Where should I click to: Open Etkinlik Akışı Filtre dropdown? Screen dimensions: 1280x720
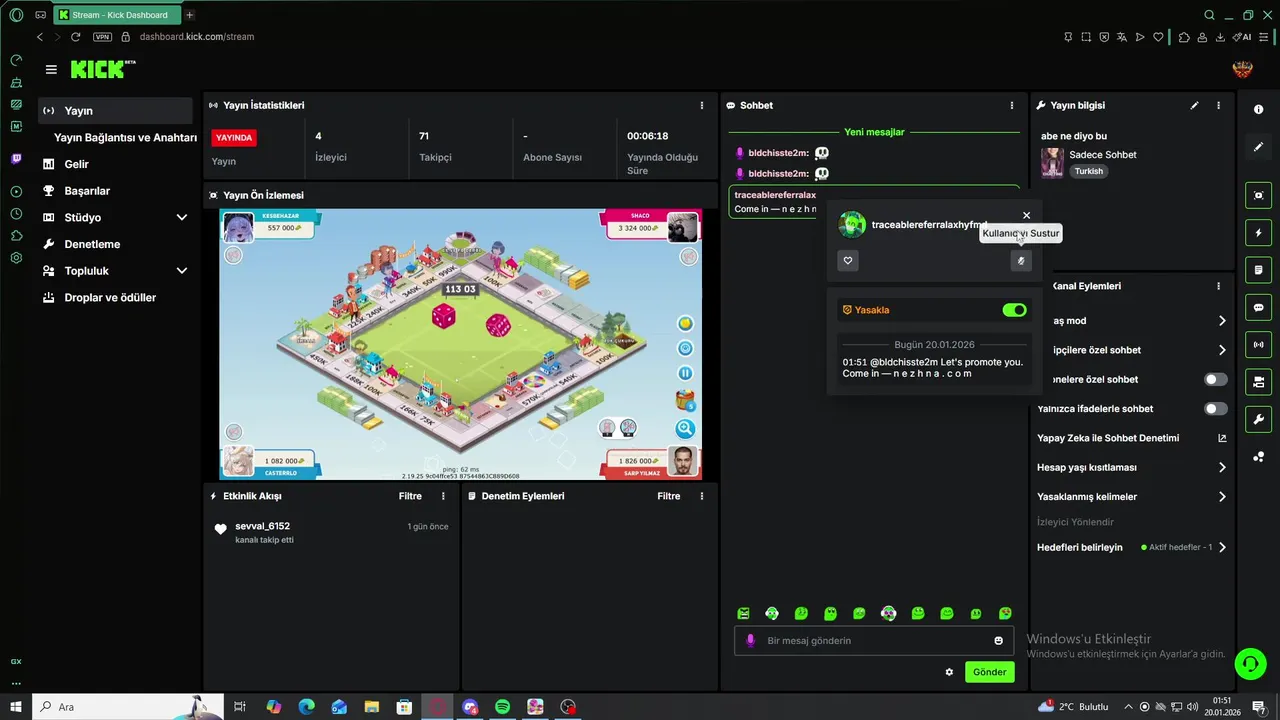coord(410,496)
